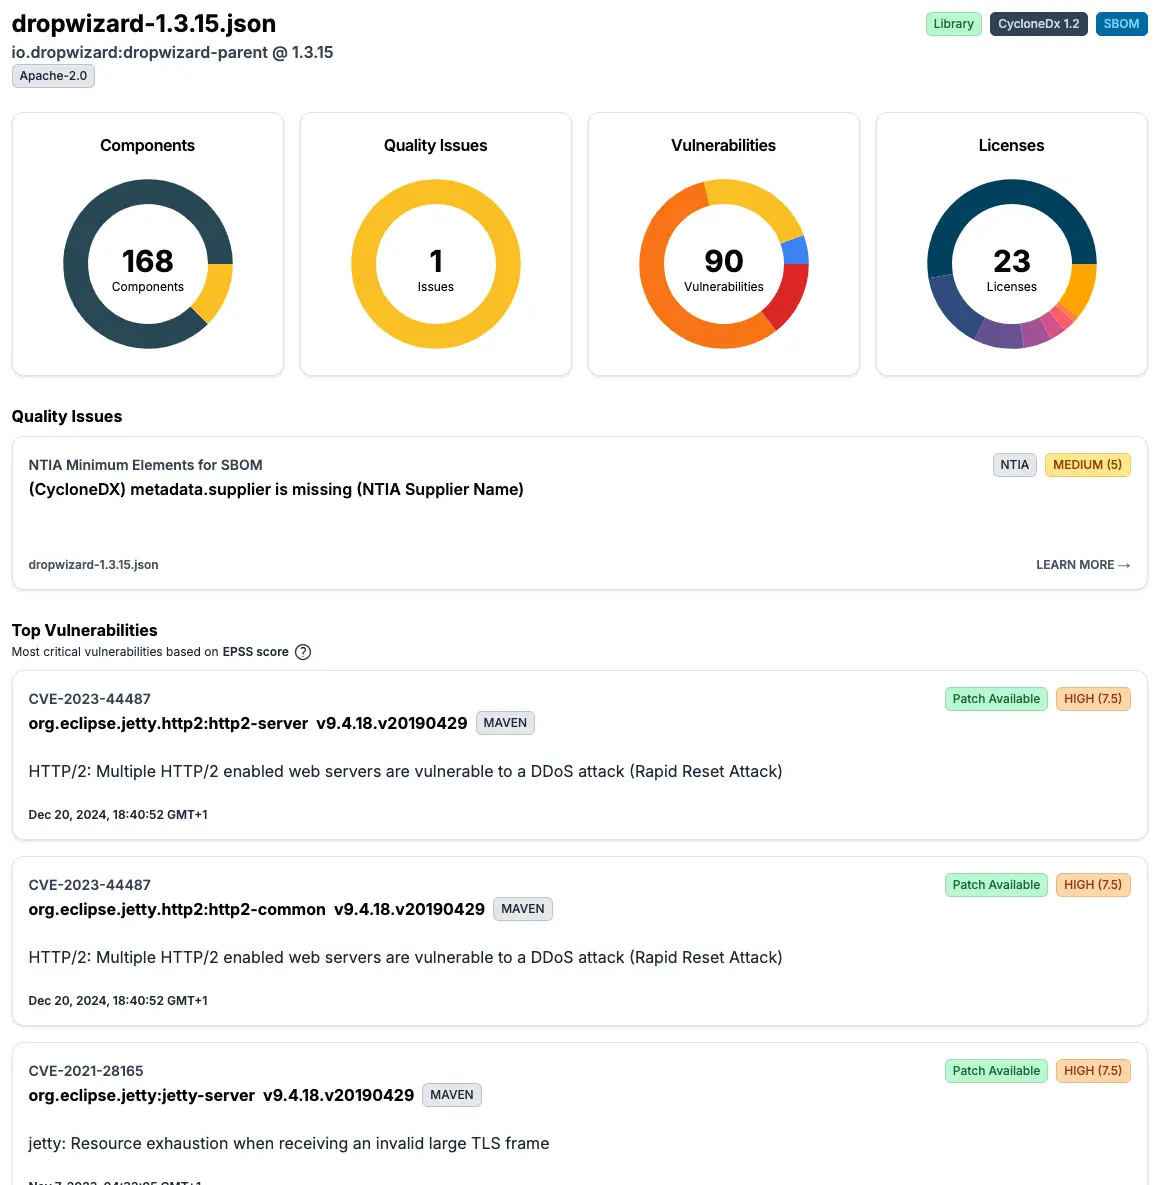Click the blue SBOM badge

coord(1121,24)
